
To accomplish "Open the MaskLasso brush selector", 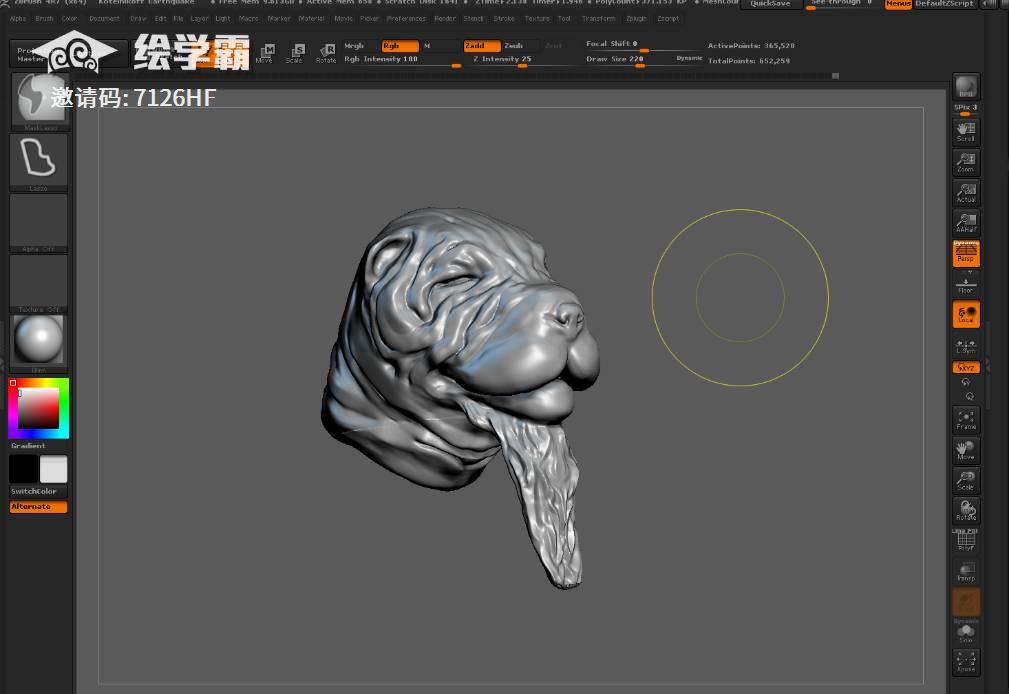I will (x=39, y=102).
